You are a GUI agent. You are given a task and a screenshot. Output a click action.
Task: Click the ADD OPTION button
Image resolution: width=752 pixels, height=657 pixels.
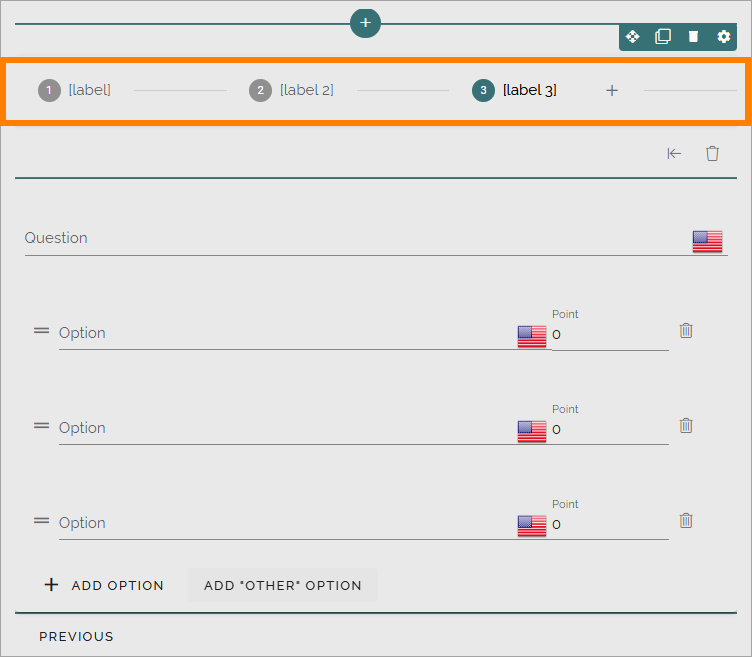(x=104, y=585)
